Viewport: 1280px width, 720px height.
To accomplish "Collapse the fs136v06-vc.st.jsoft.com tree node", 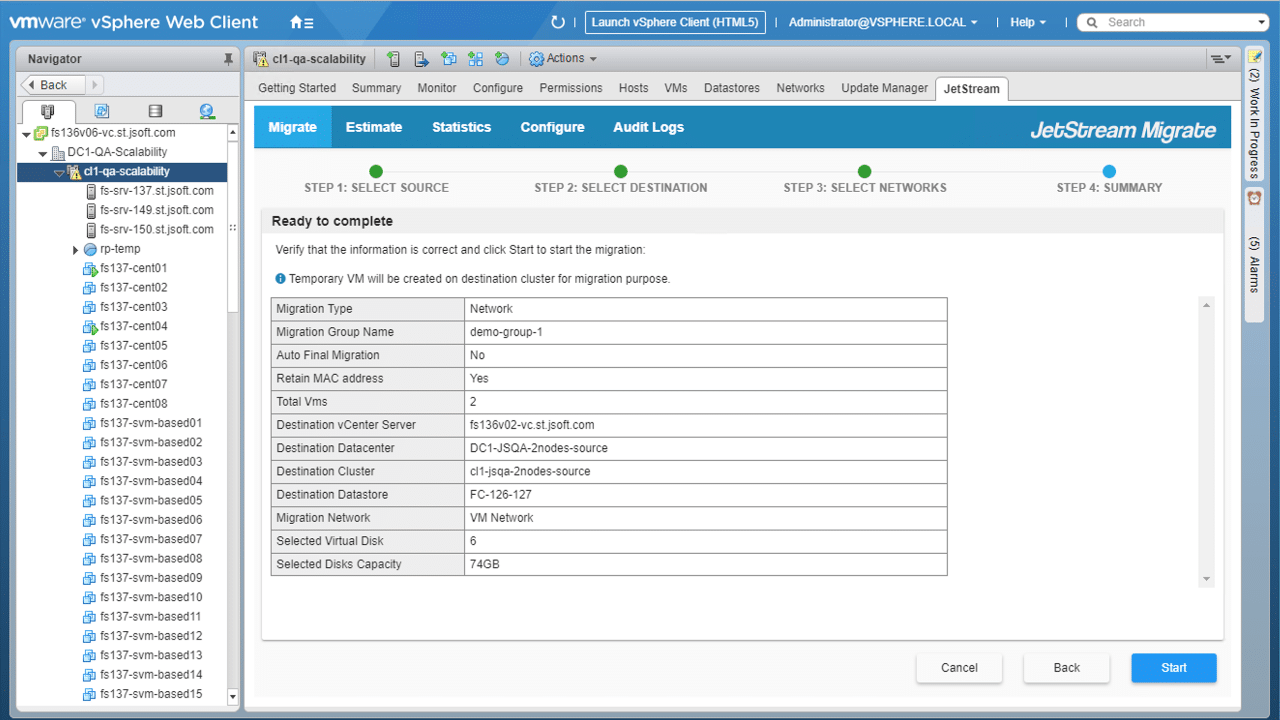I will coord(27,134).
